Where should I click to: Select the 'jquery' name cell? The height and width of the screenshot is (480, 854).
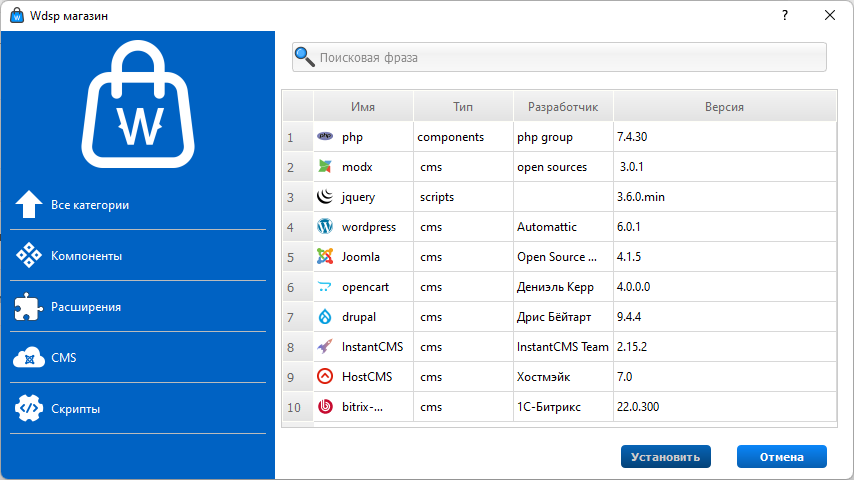coord(363,197)
